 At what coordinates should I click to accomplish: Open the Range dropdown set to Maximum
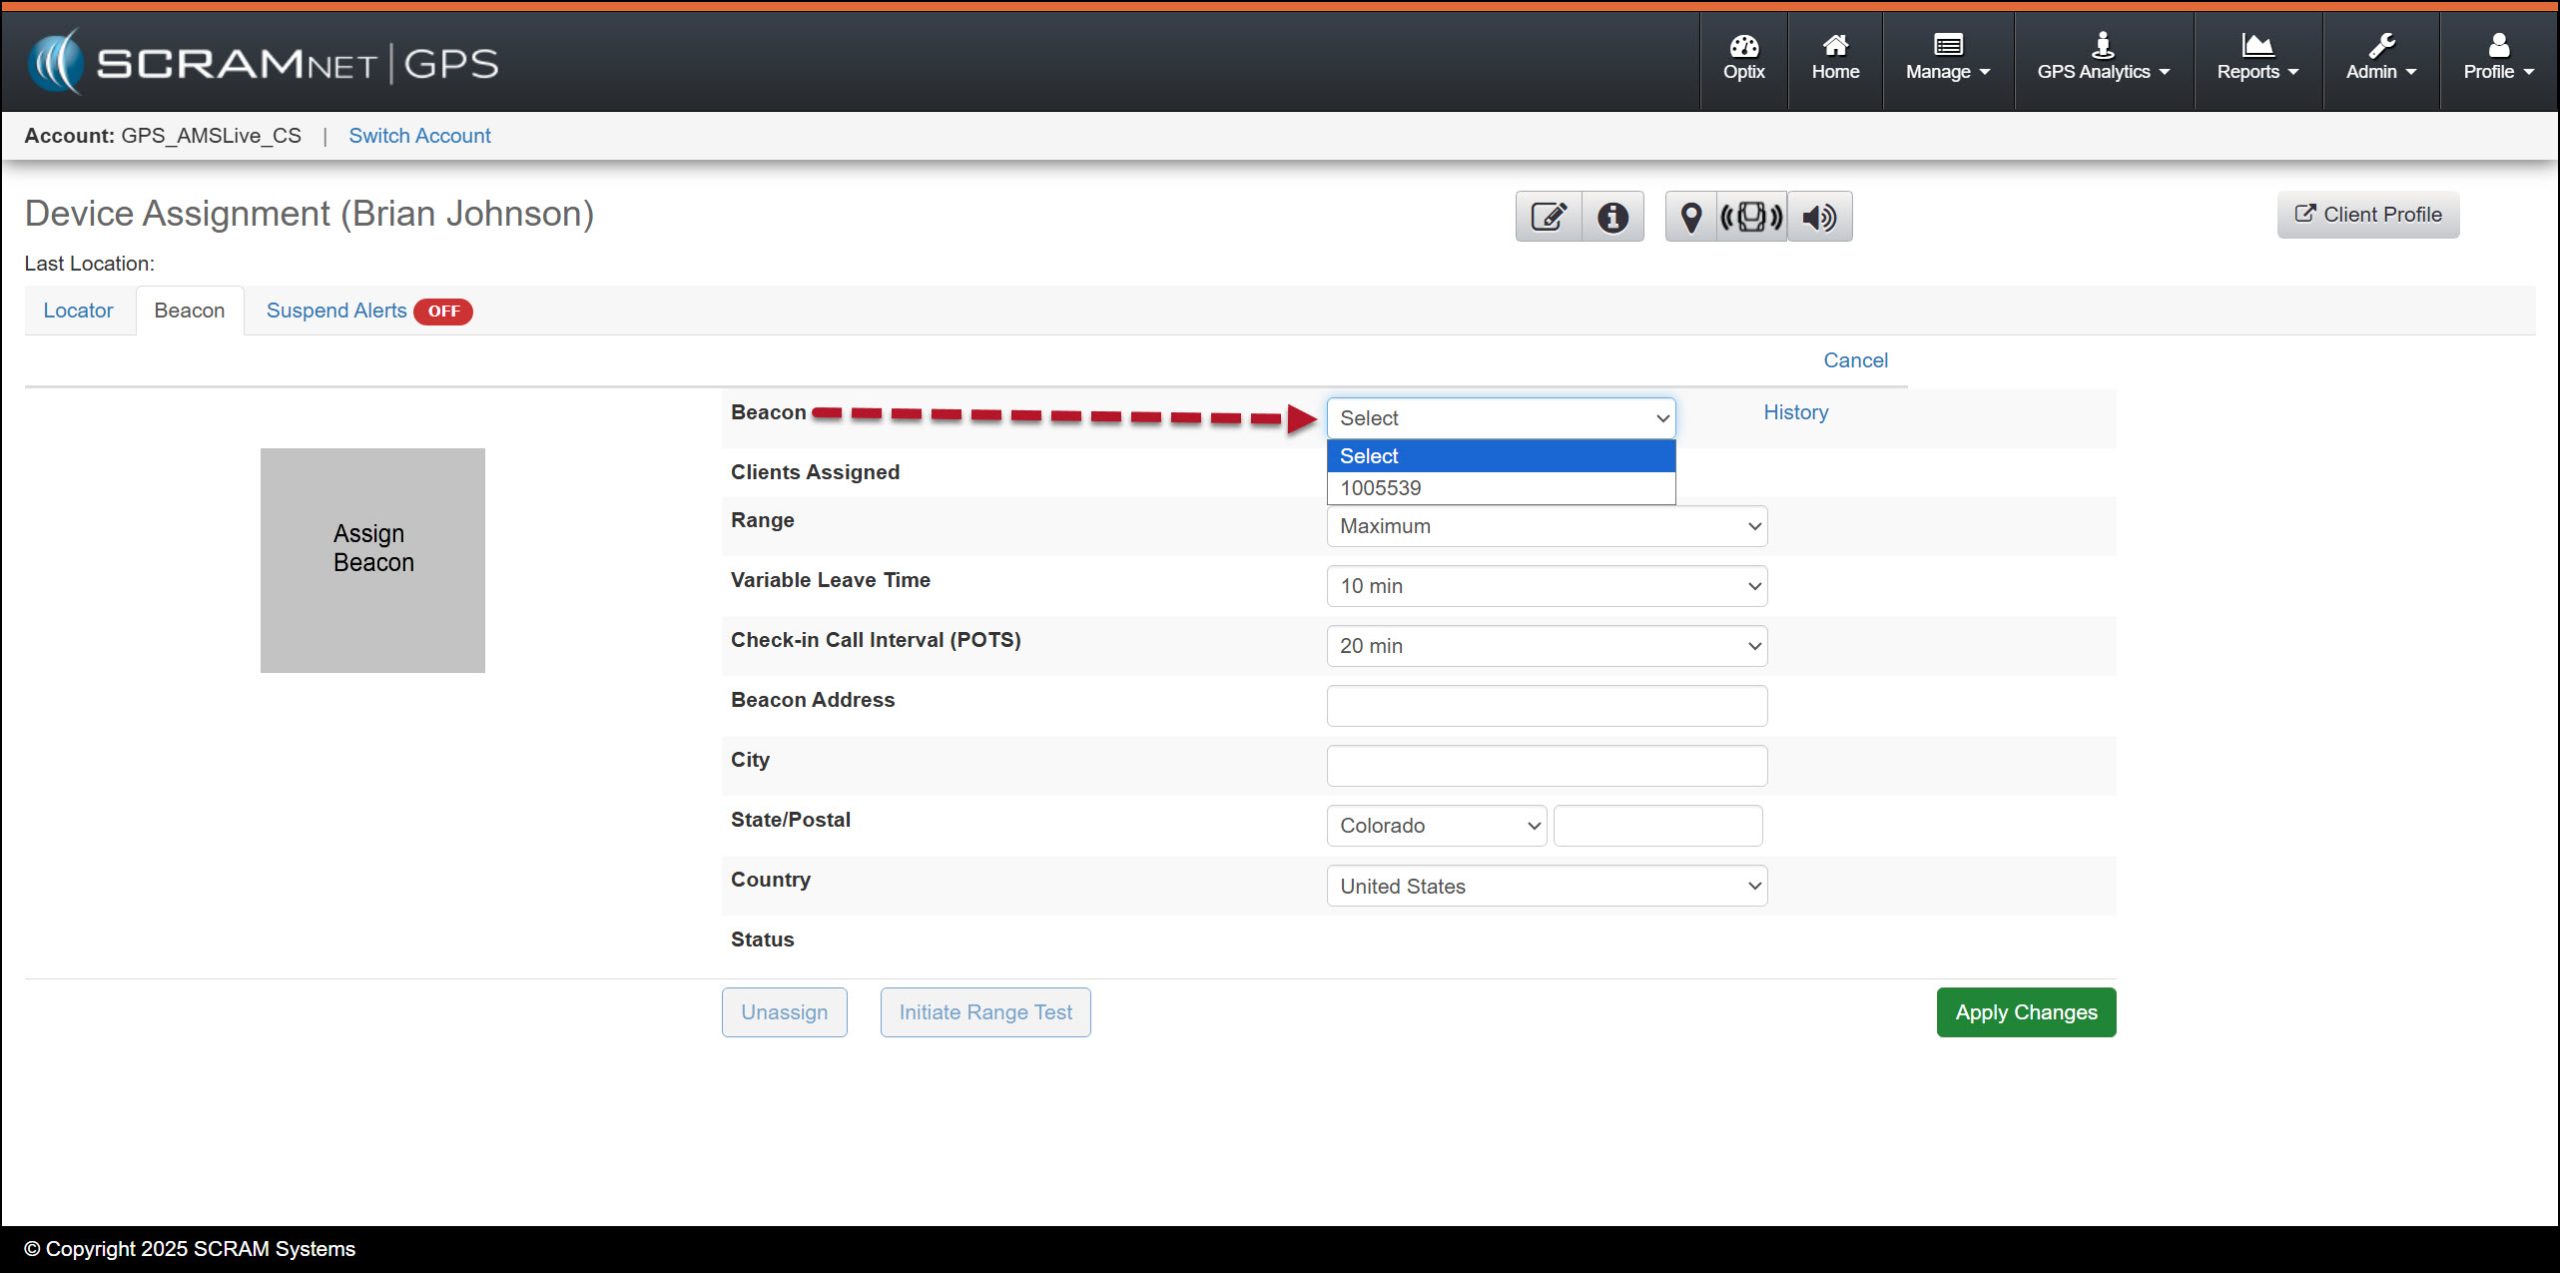click(x=1546, y=526)
